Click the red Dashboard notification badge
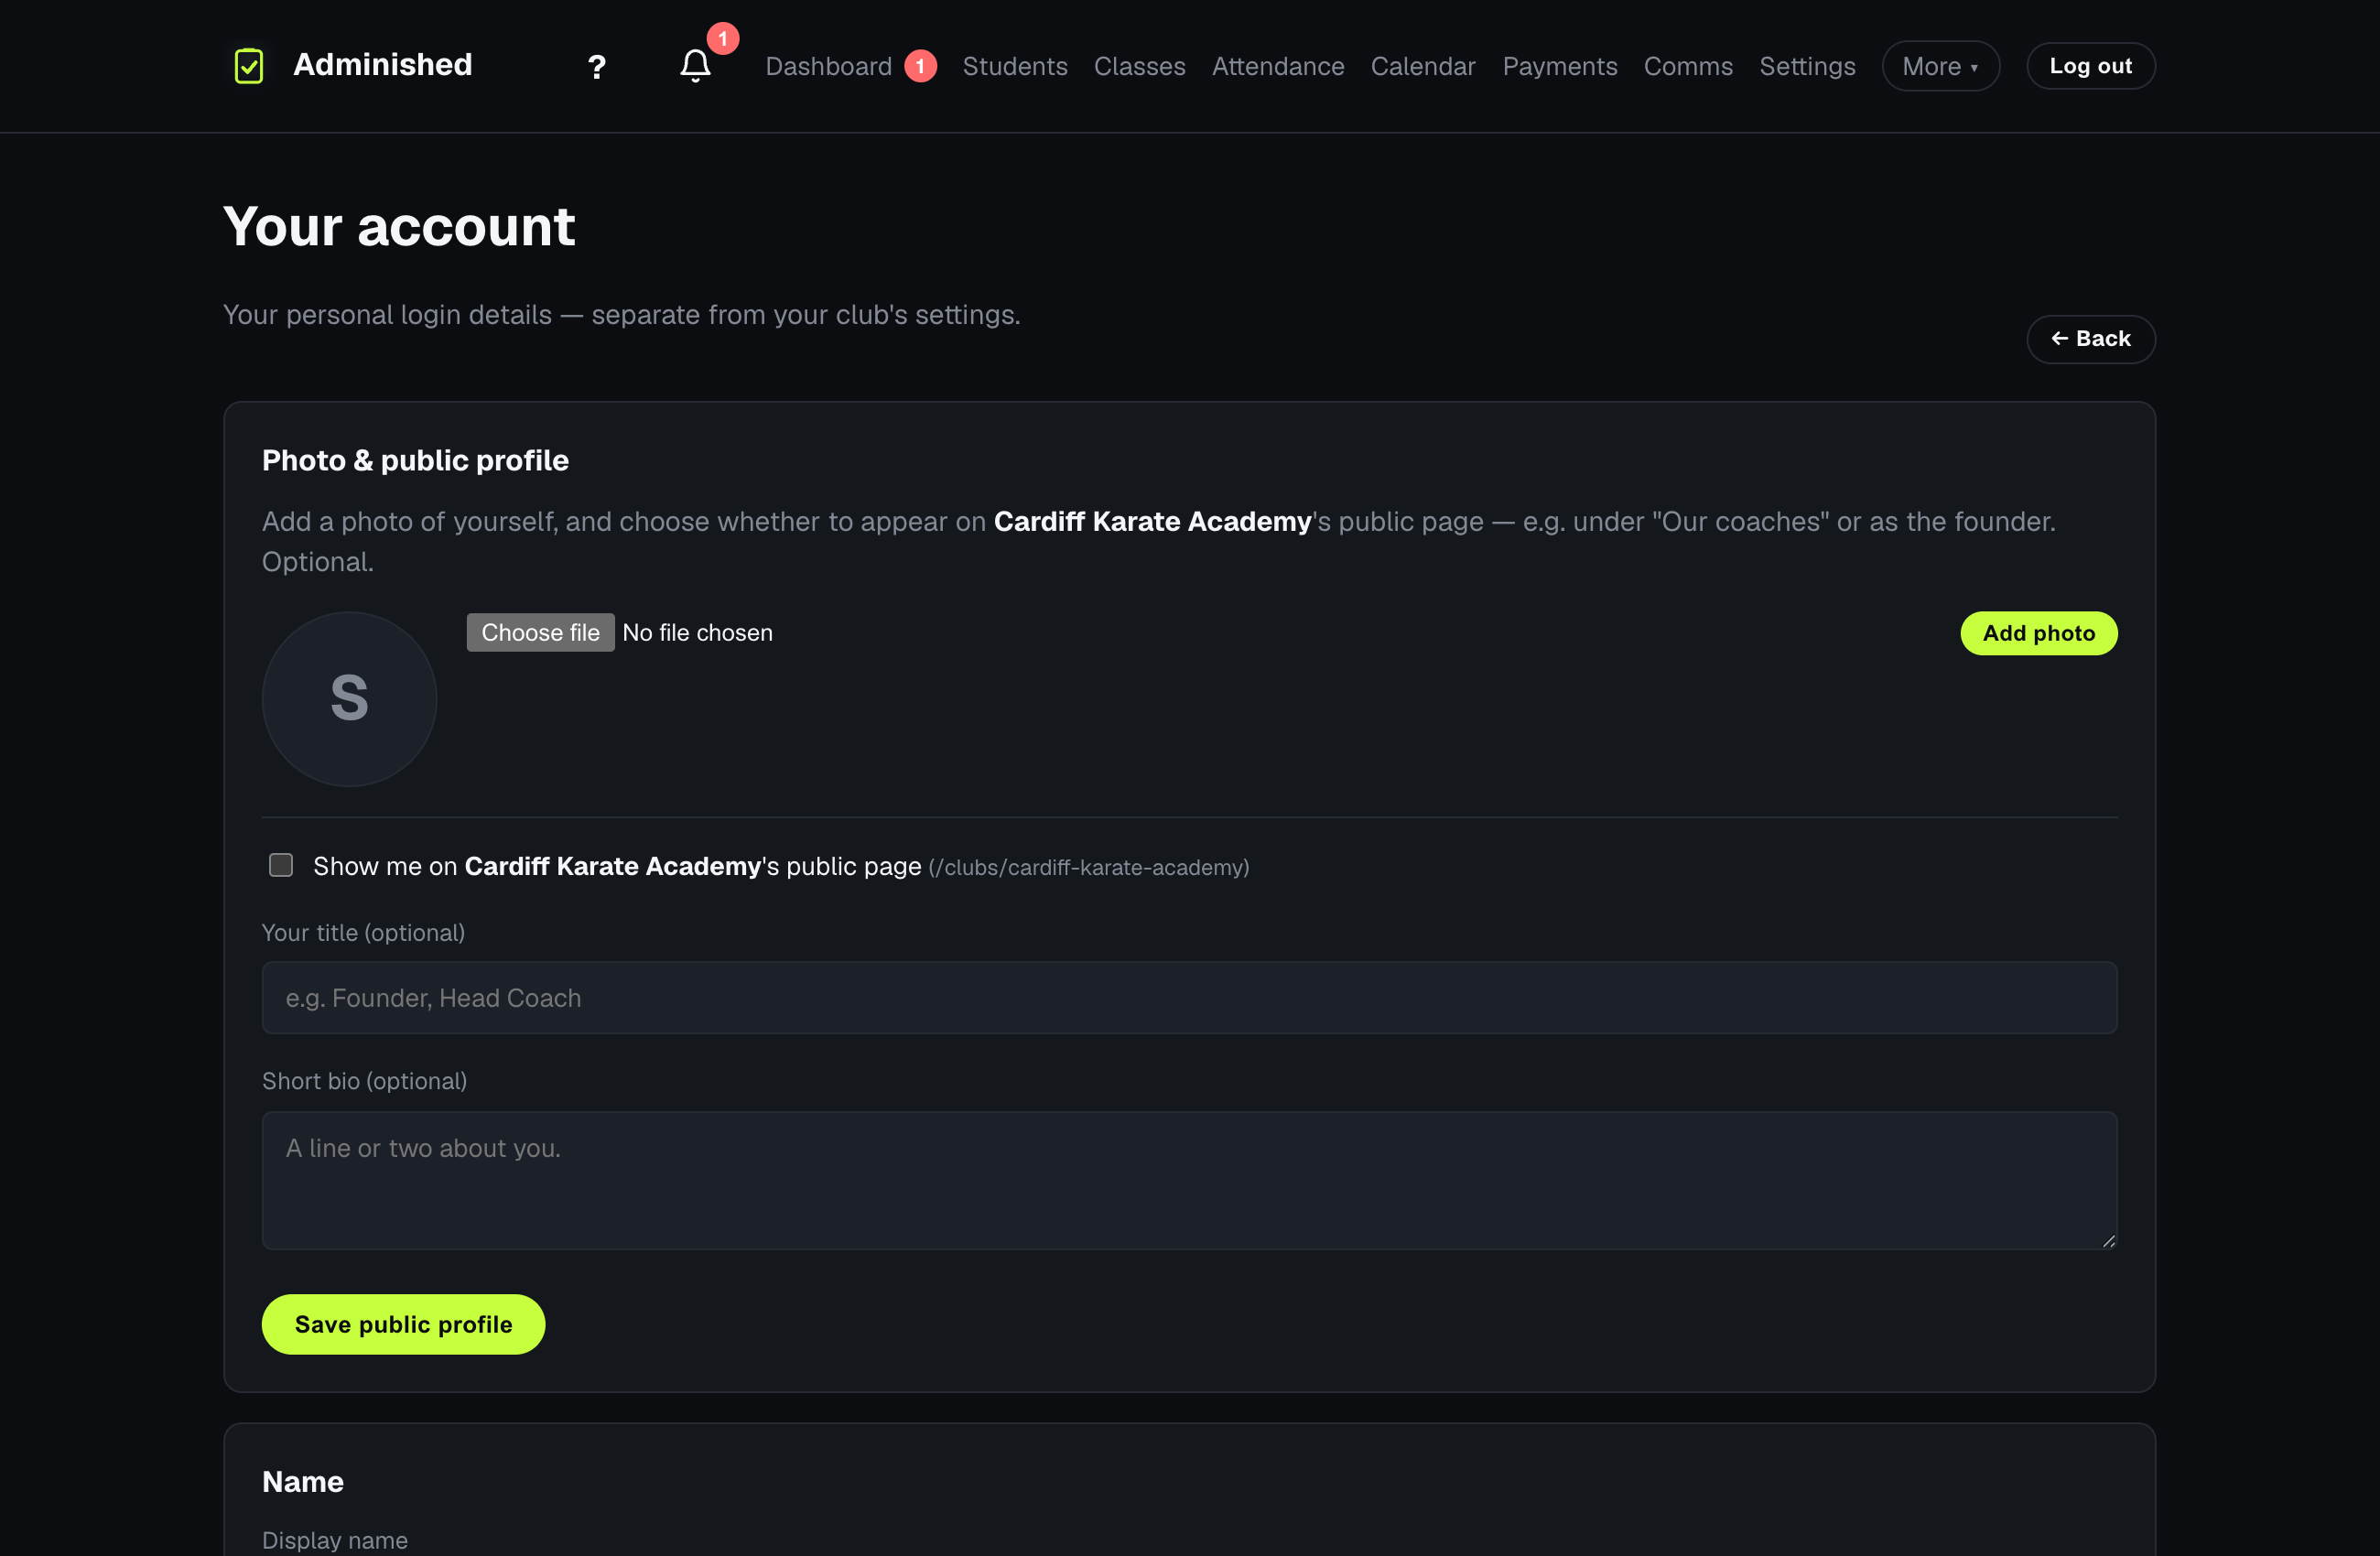Image resolution: width=2380 pixels, height=1556 pixels. point(920,66)
